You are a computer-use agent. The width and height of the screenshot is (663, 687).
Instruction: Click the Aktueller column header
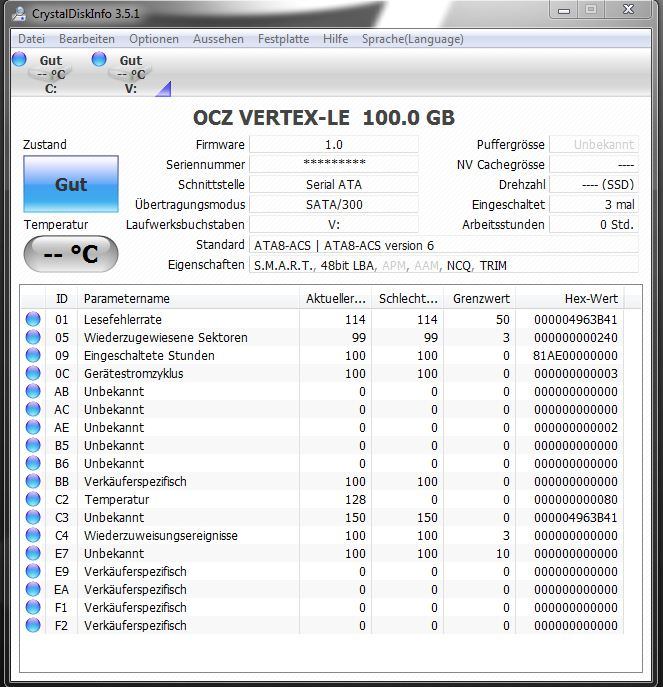pos(335,299)
